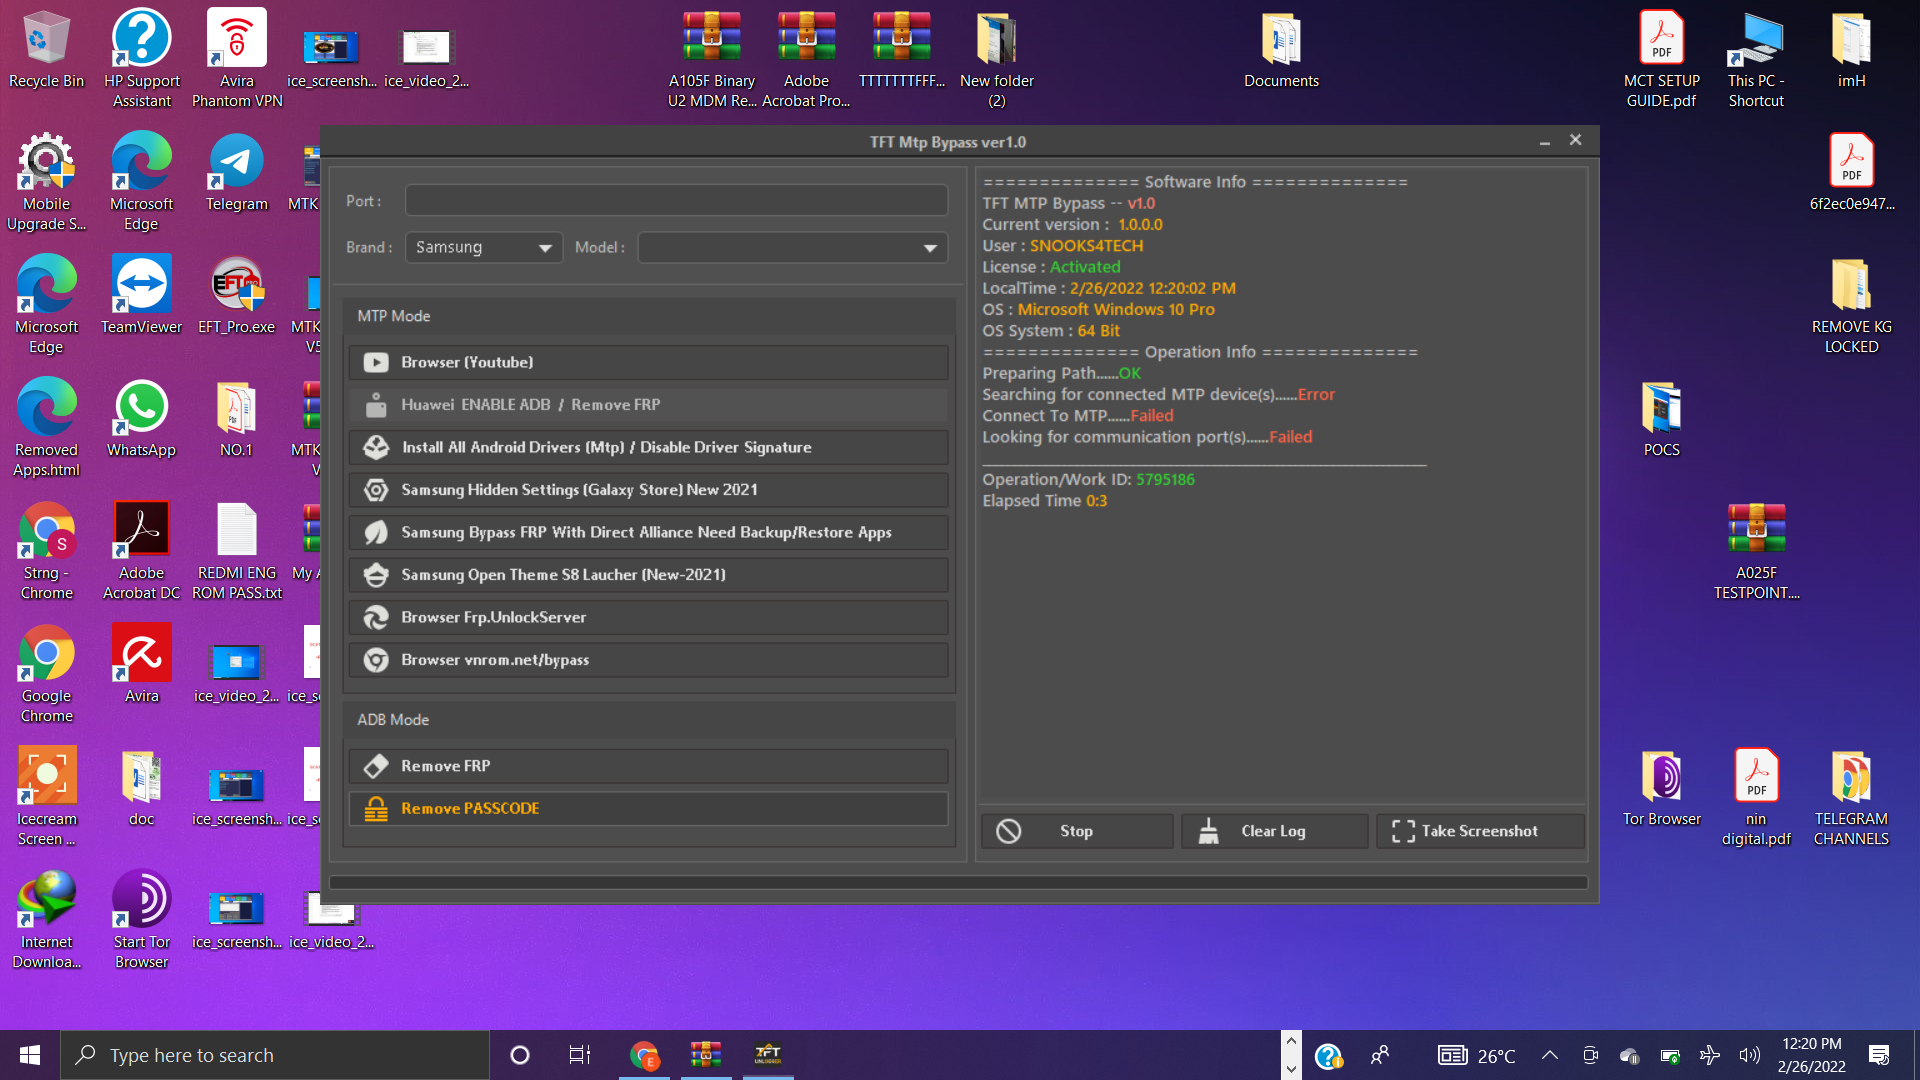Open EFT_Pro.exe desktop shortcut
The height and width of the screenshot is (1080, 1920).
coord(237,296)
